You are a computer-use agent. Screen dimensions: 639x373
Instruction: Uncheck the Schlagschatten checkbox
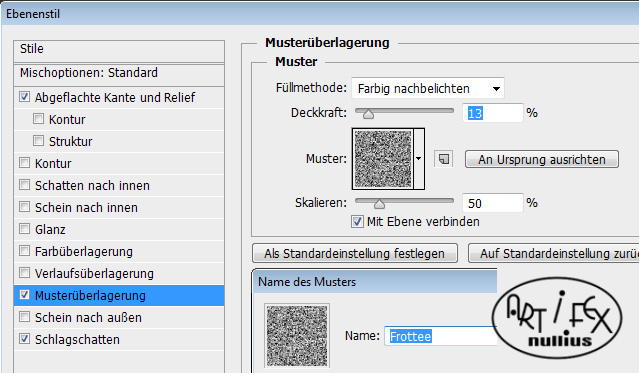(x=24, y=339)
